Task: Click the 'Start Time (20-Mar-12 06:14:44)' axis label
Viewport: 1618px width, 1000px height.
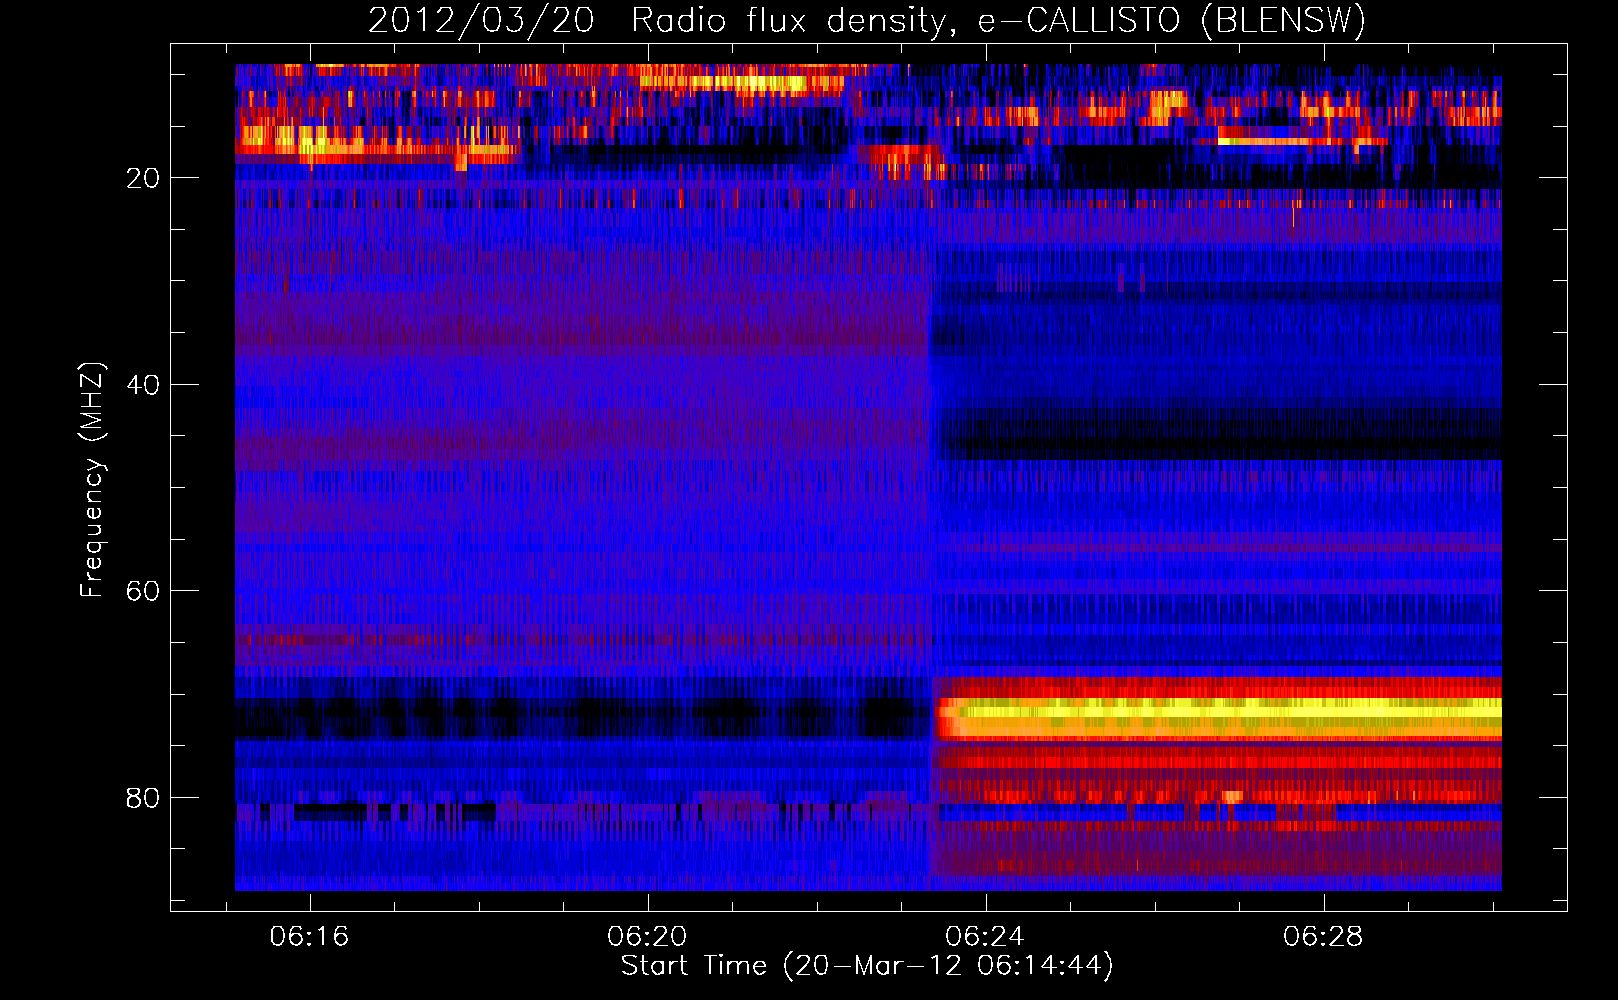Action: coord(867,966)
